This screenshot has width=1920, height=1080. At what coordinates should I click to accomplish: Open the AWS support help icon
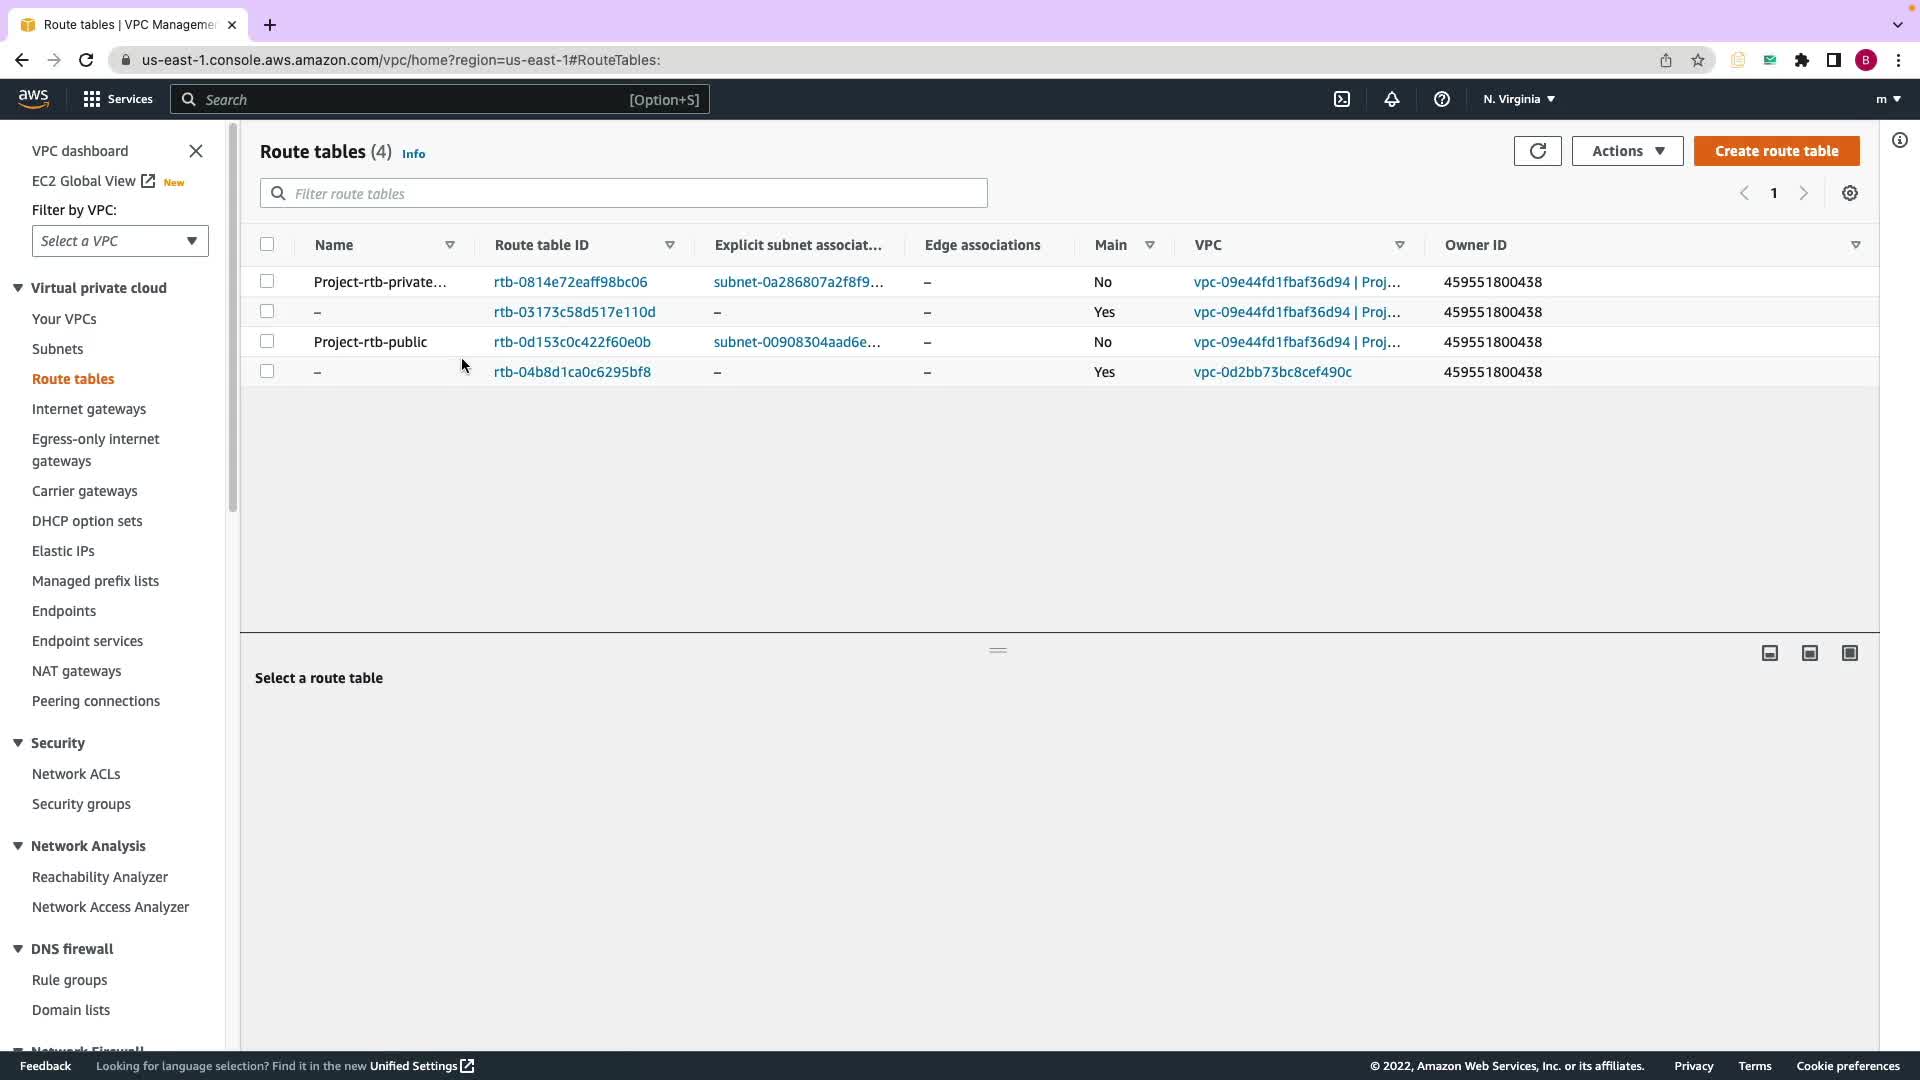[x=1441, y=99]
